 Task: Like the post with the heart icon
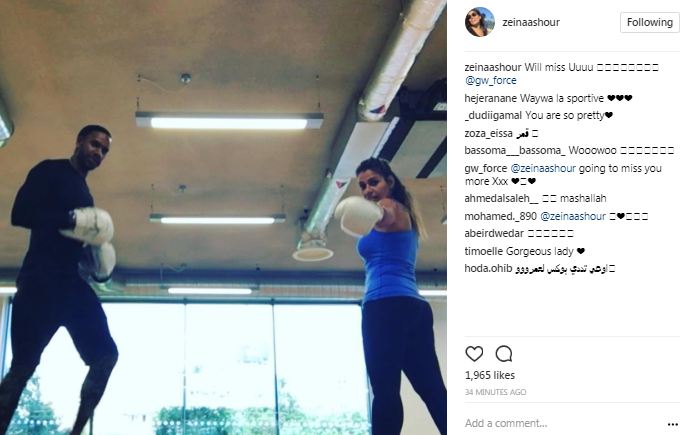[474, 353]
